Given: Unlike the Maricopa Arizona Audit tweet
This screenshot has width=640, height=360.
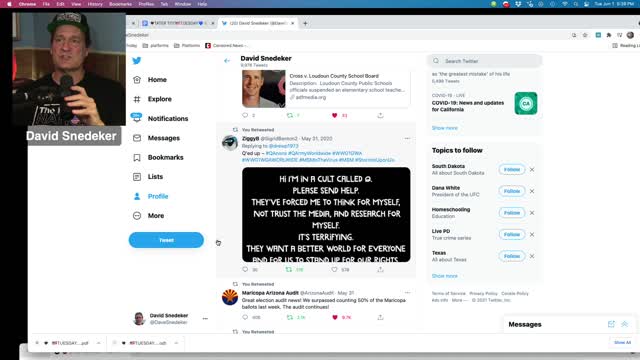Looking at the screenshot, I should click(x=335, y=317).
